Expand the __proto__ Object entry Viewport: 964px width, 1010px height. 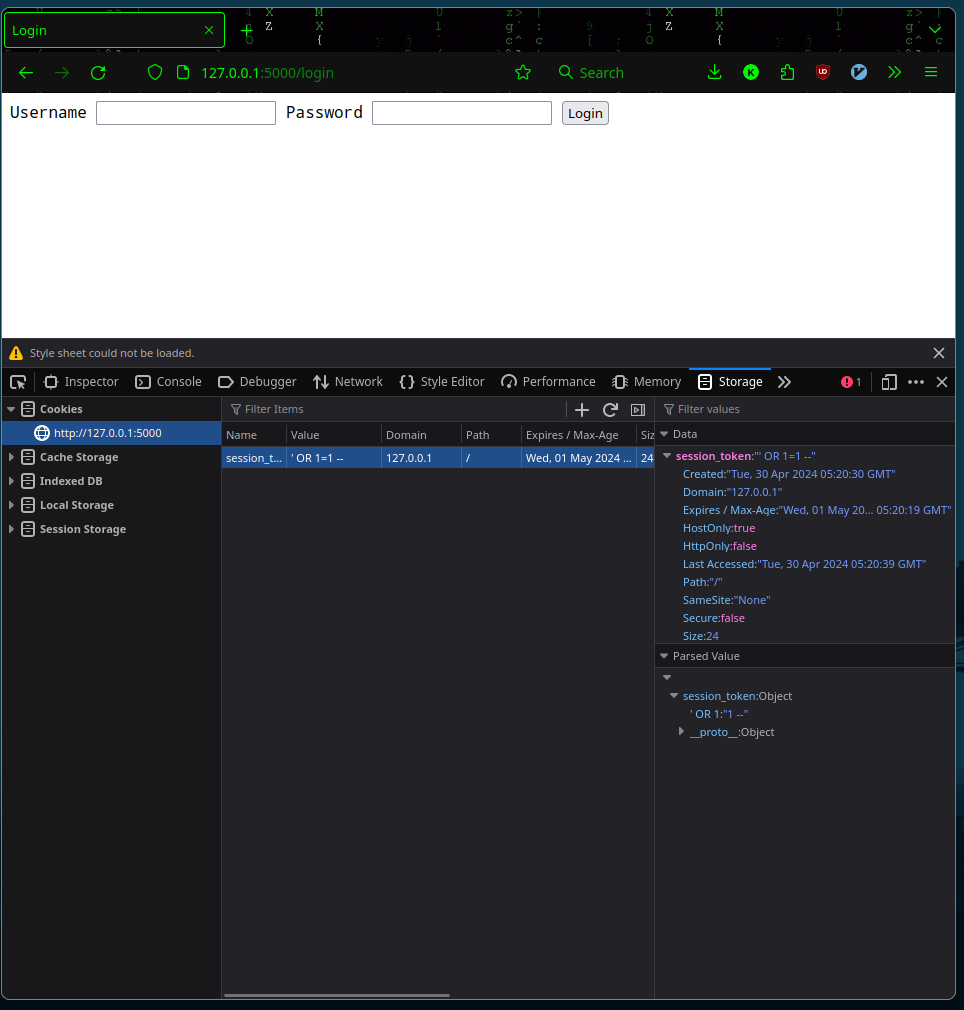point(681,732)
